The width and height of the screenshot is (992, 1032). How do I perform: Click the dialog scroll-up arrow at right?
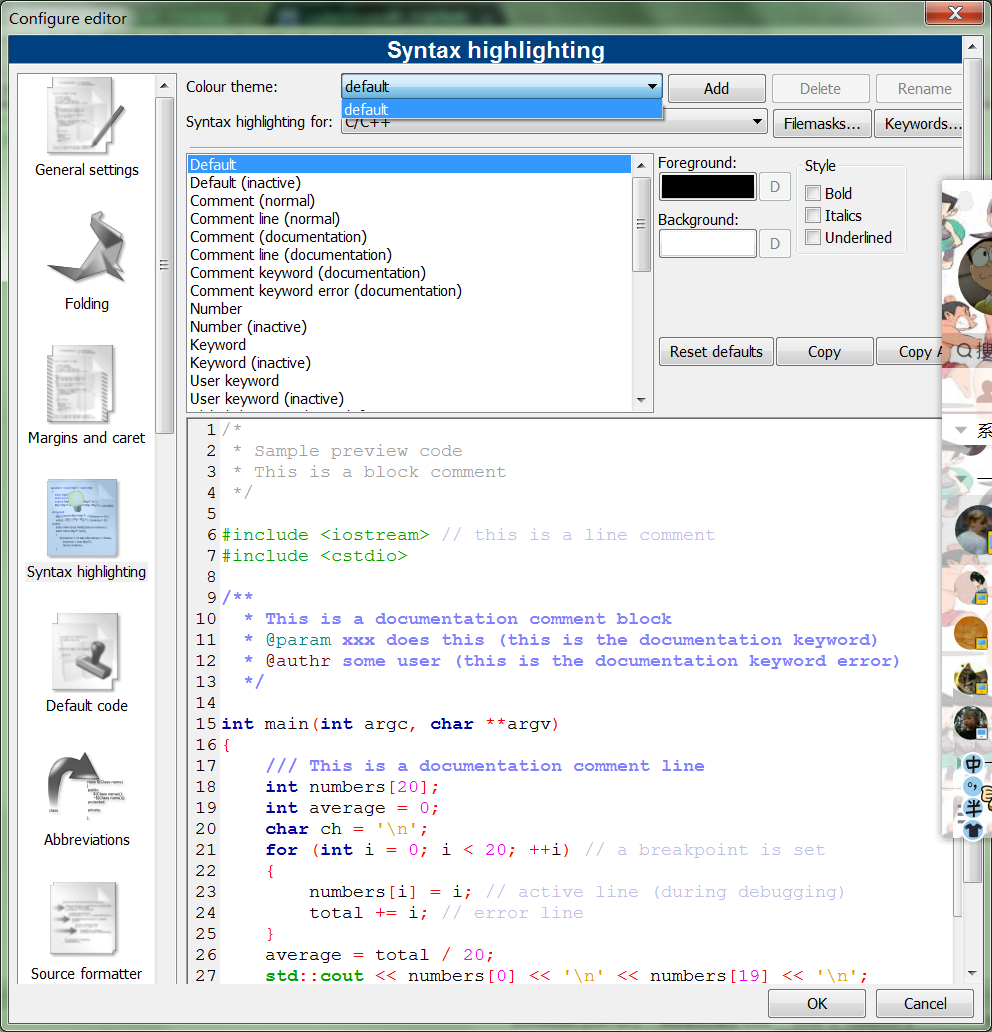(x=972, y=47)
